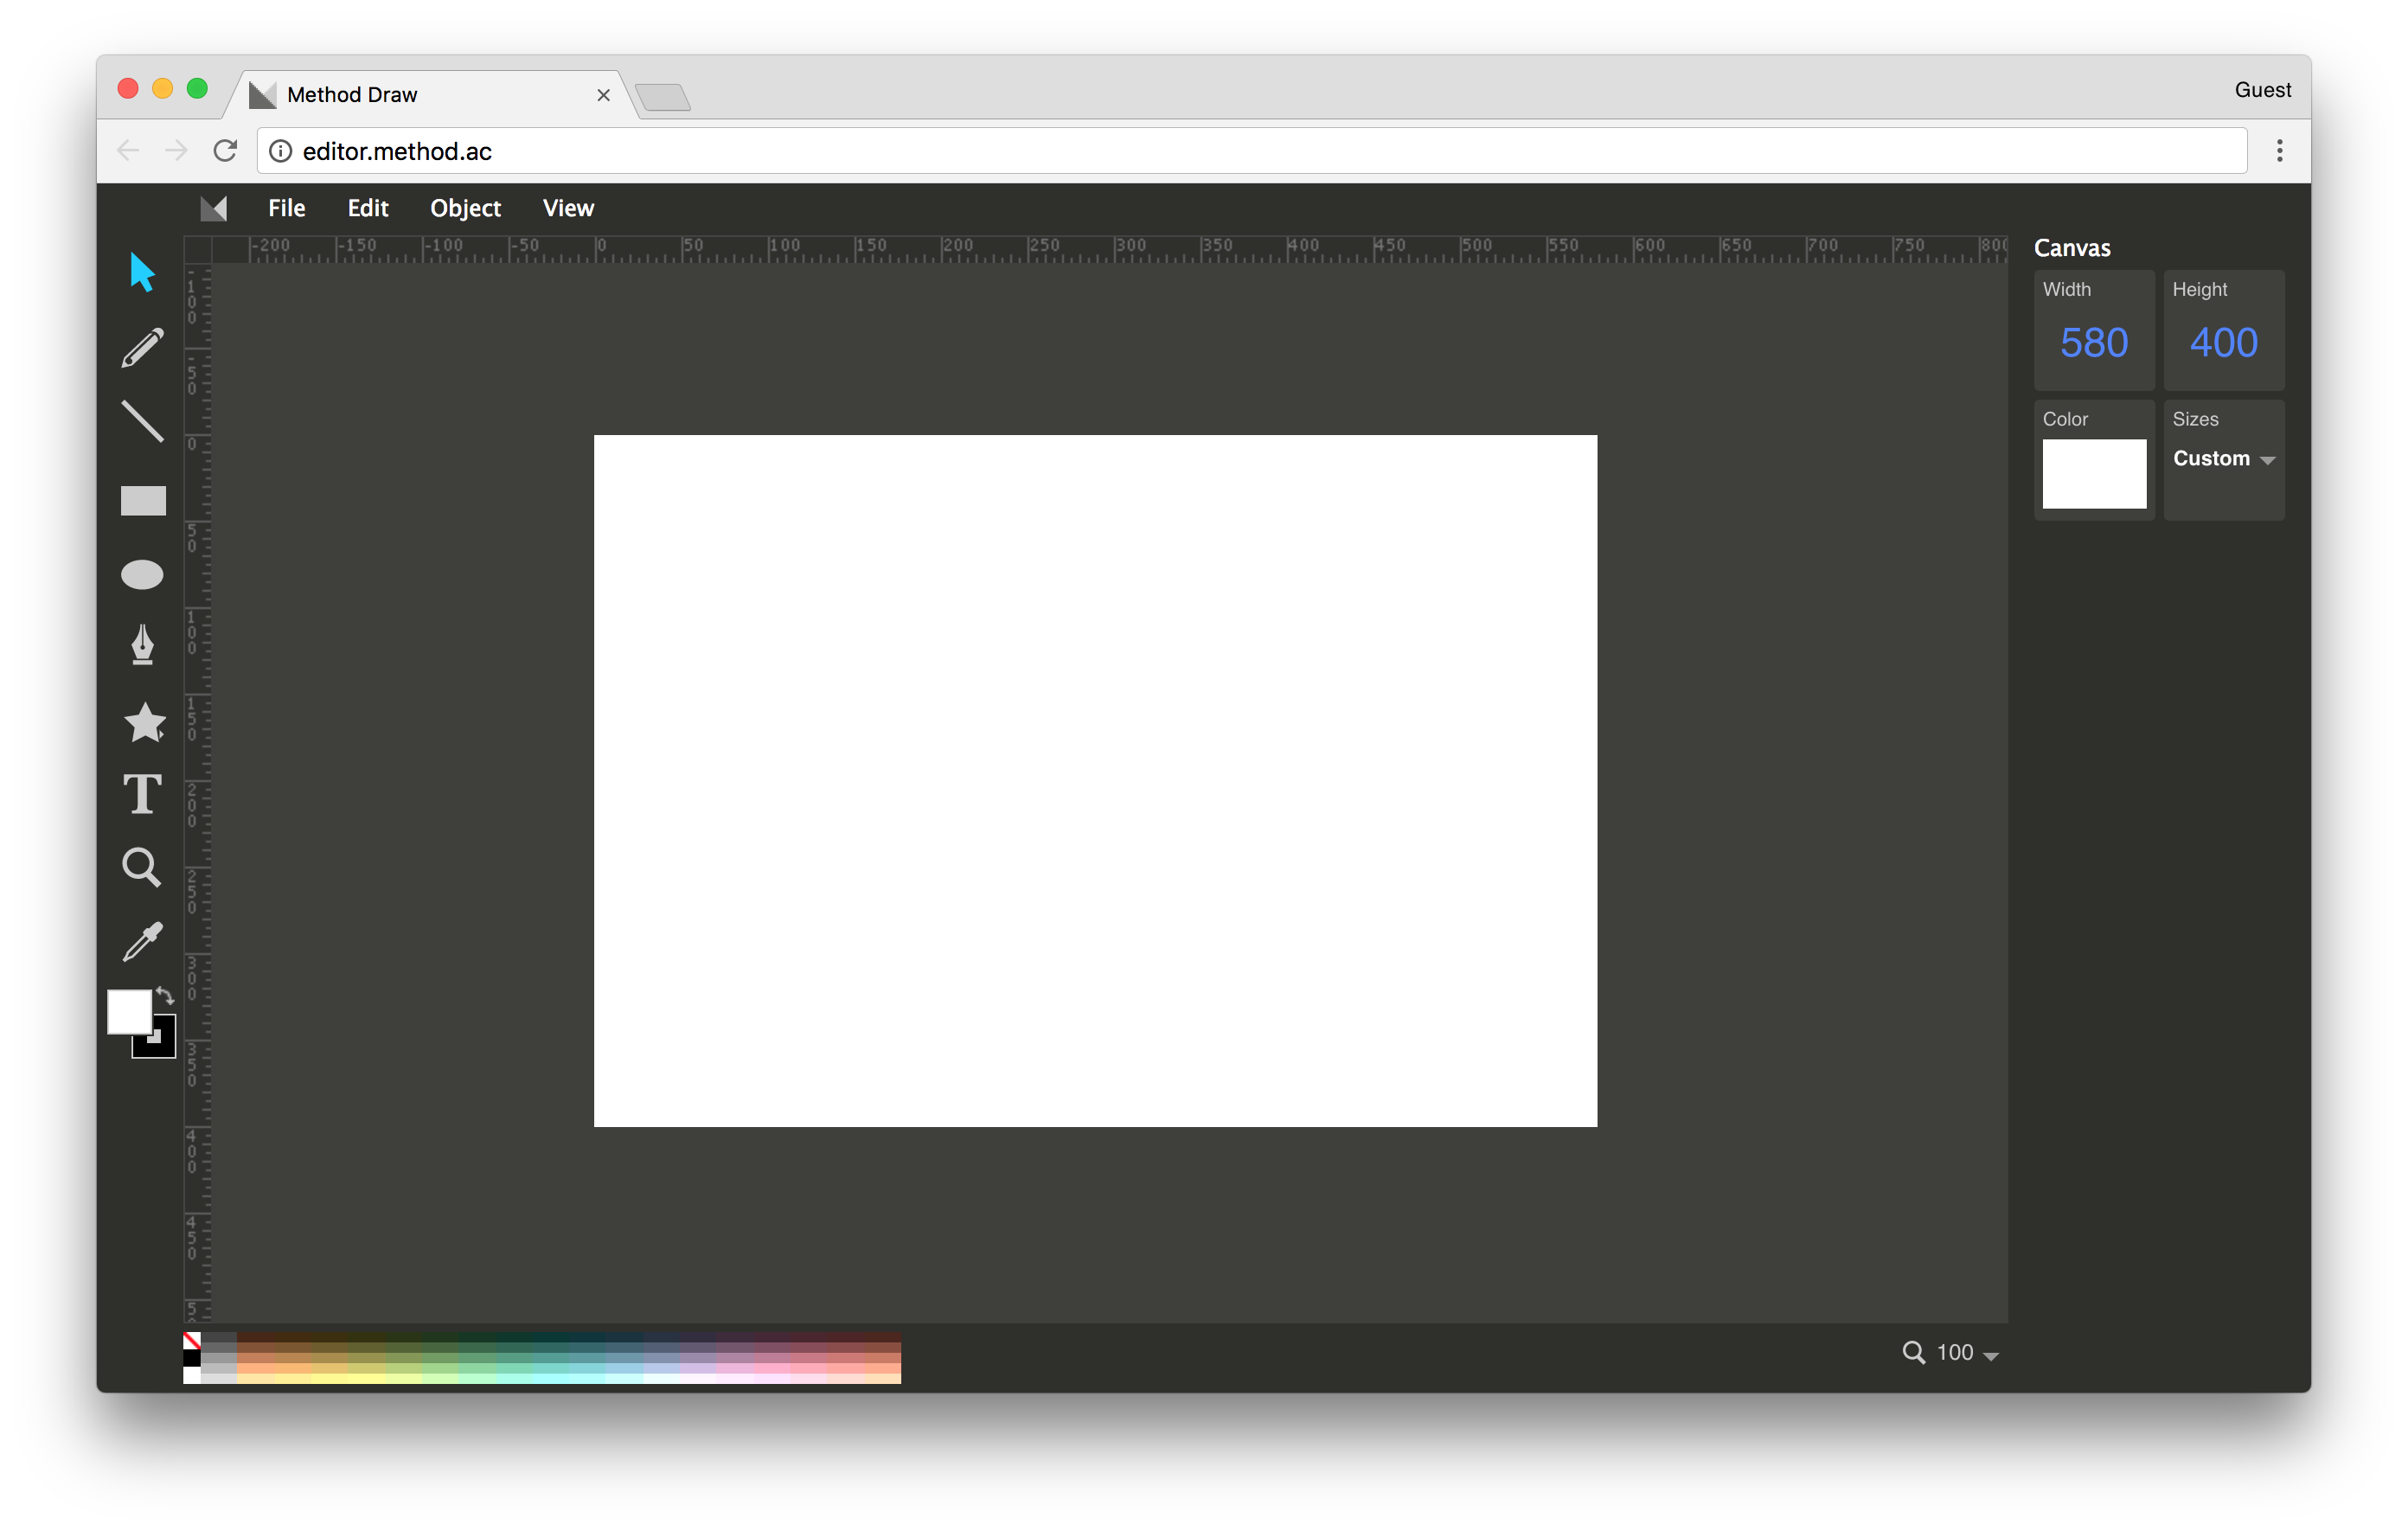This screenshot has width=2408, height=1531.
Task: Open the Object menu
Action: pyautogui.click(x=465, y=208)
